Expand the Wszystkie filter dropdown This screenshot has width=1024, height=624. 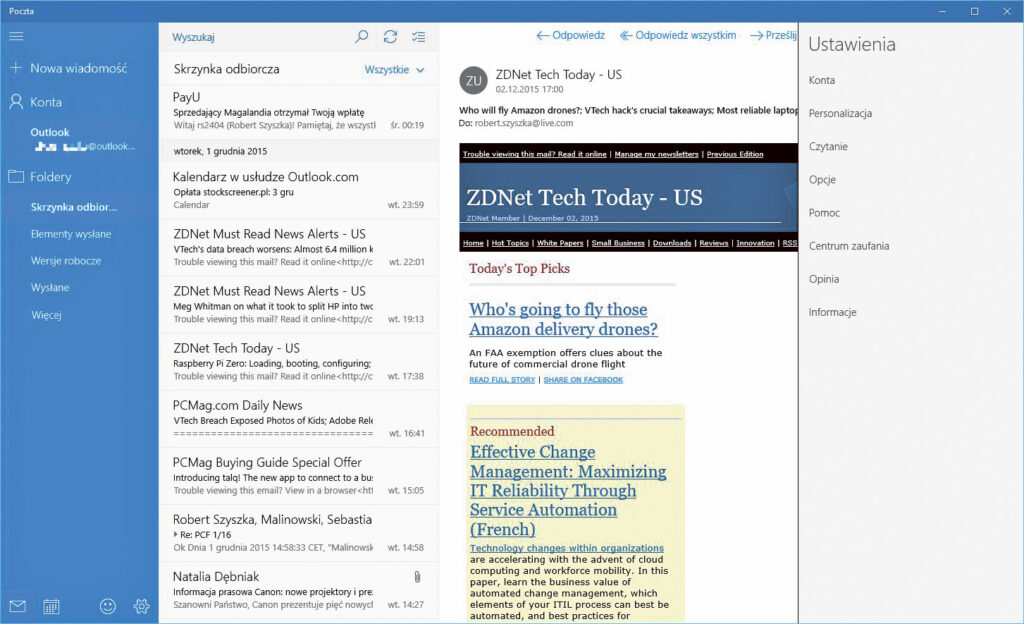click(395, 70)
